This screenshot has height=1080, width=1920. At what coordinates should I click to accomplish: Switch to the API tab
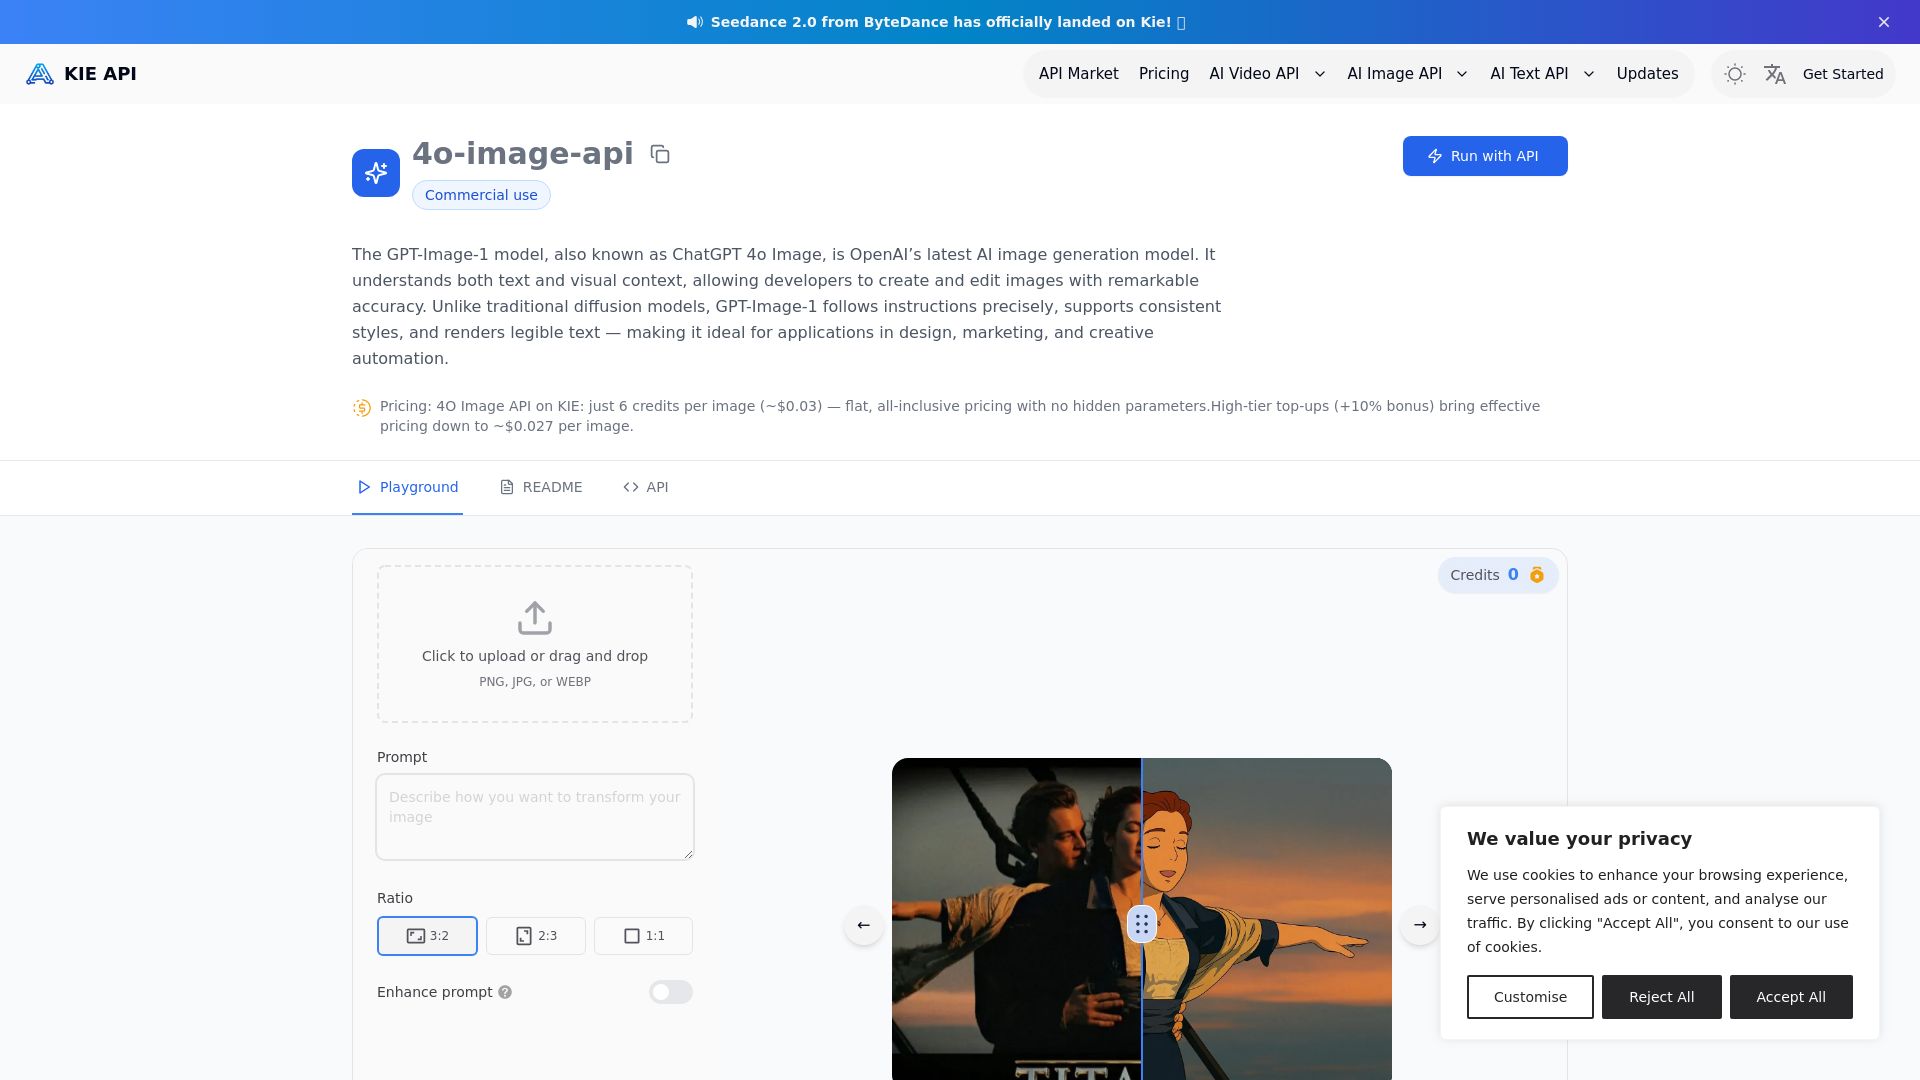point(645,487)
